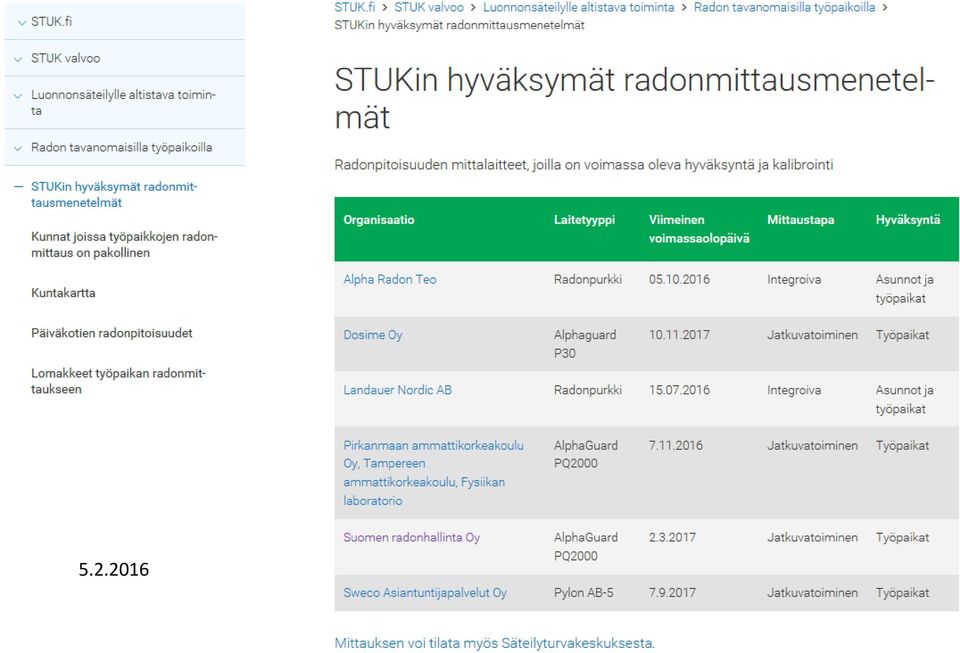Click the STUK.fi breadcrumb link
Image resolution: width=960 pixels, height=653 pixels.
point(354,7)
